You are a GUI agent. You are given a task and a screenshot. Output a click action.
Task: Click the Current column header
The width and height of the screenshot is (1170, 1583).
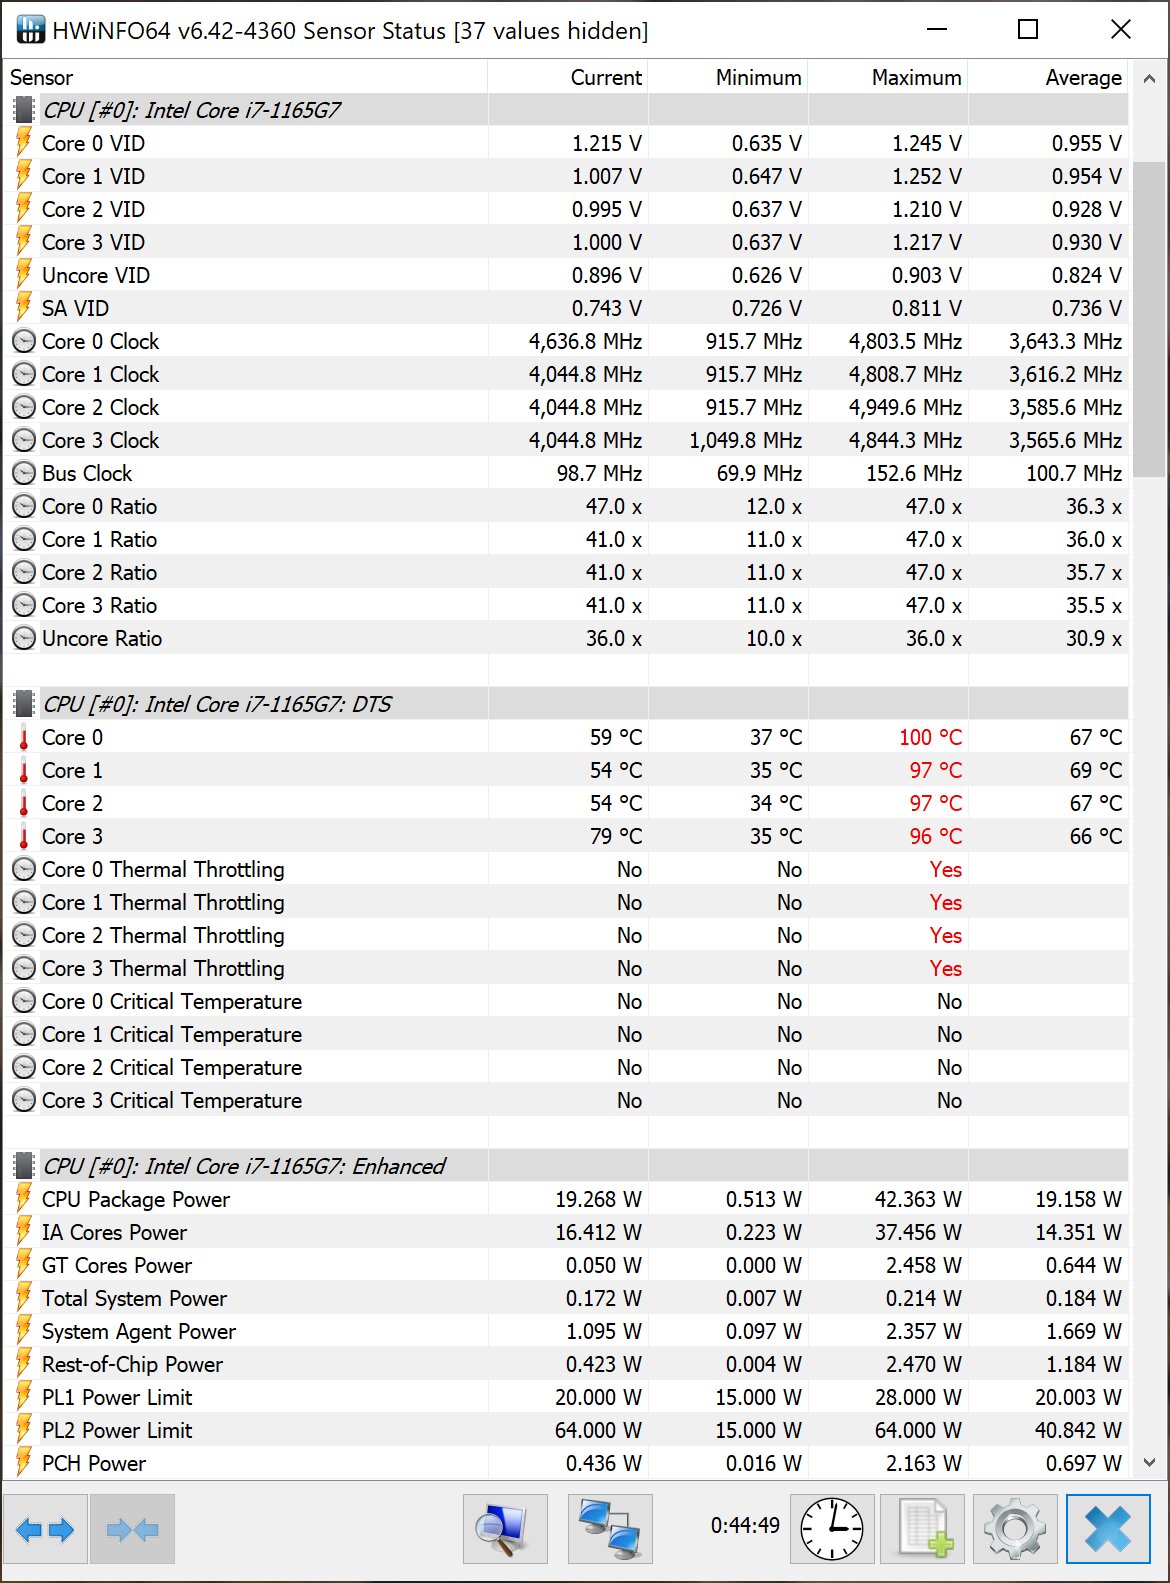click(606, 78)
